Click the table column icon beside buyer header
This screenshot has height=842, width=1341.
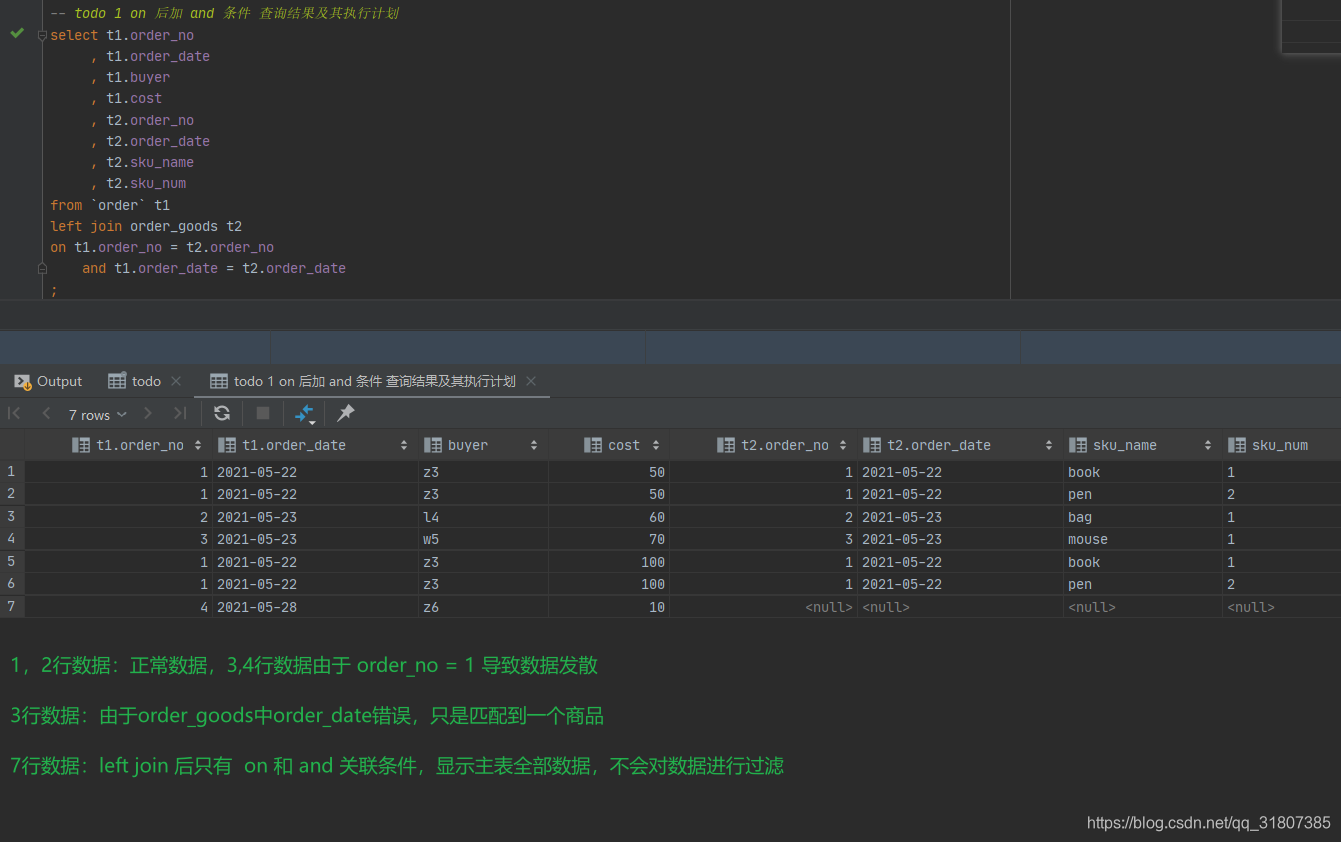[x=432, y=445]
